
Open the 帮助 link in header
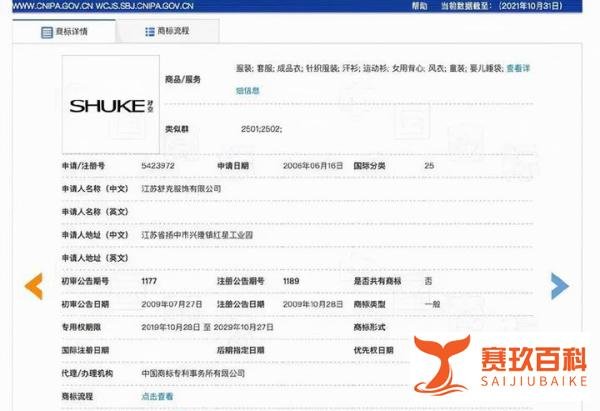coord(419,6)
